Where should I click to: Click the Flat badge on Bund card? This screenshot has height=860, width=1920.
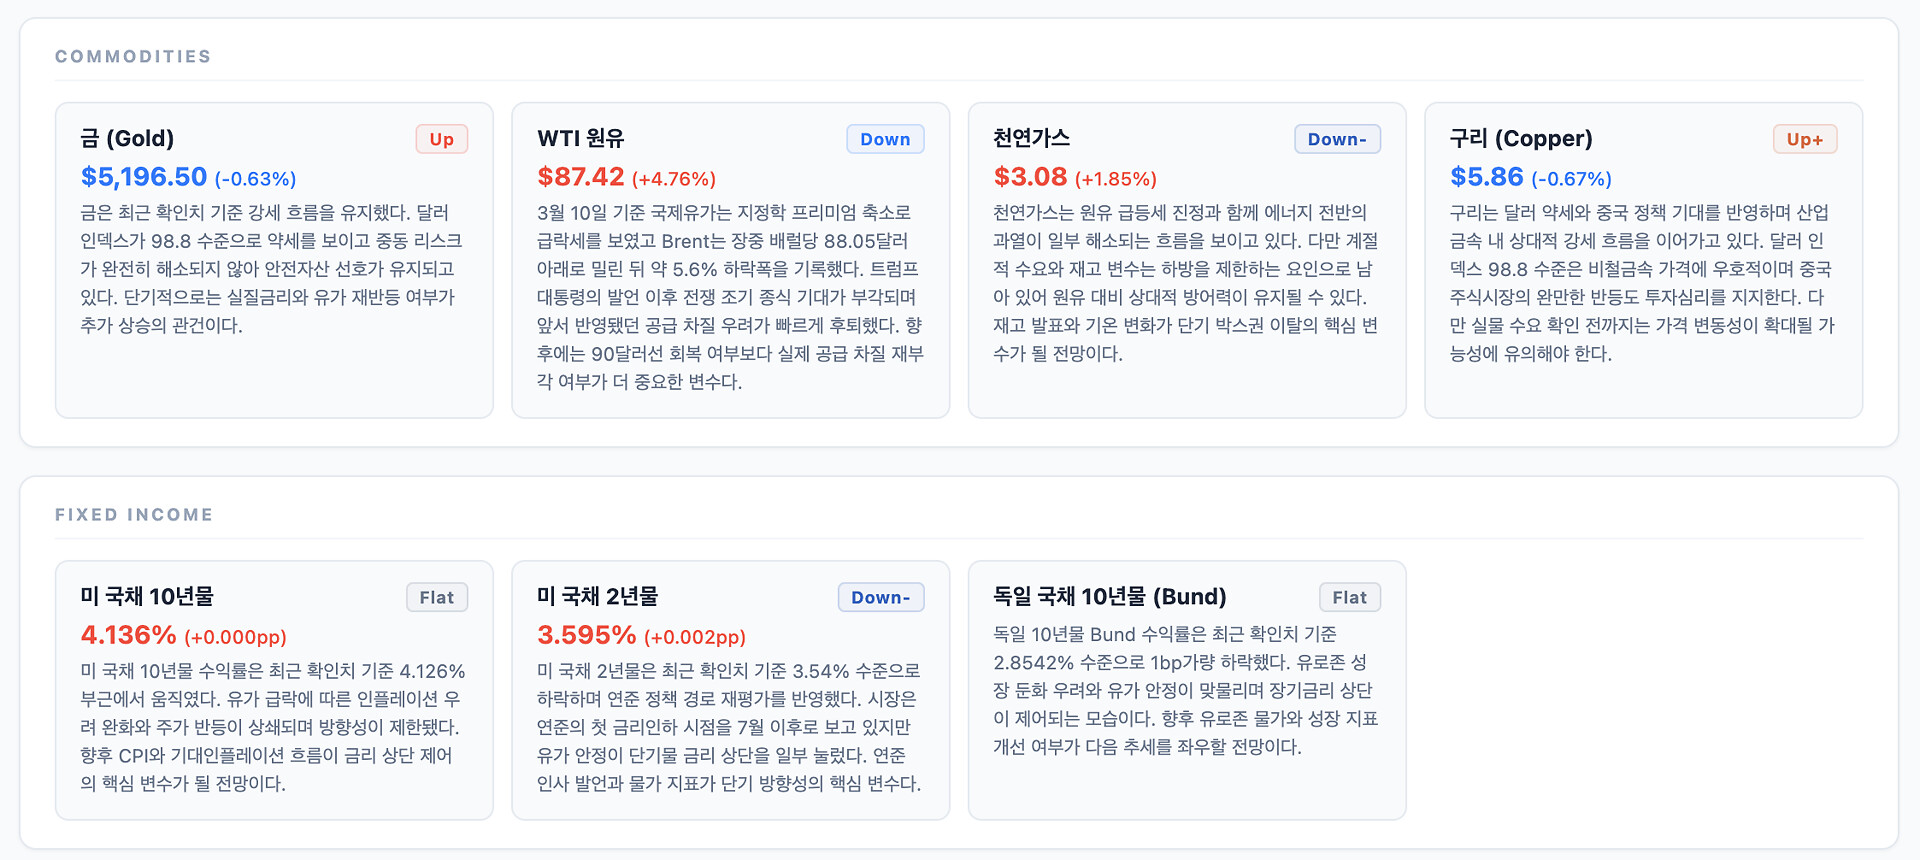[x=1349, y=597]
